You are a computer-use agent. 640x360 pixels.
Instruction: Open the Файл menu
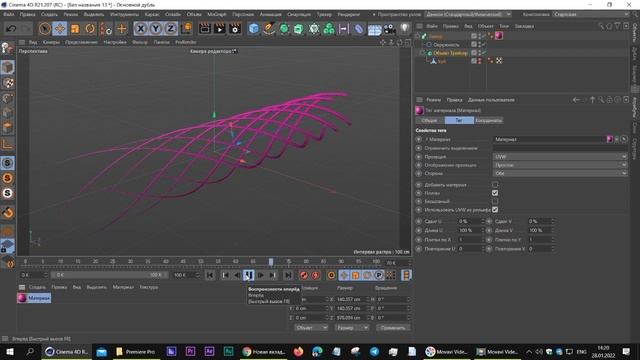click(9, 14)
